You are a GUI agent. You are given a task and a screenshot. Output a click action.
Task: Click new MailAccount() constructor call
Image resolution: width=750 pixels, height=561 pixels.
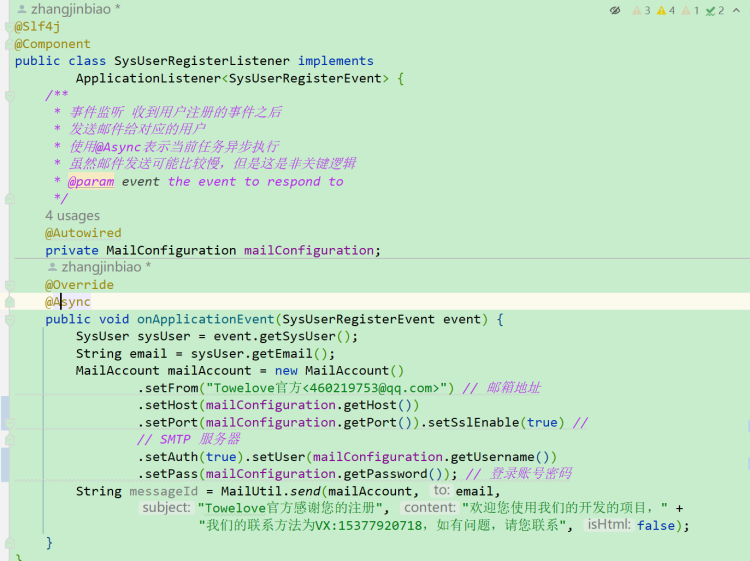coord(339,371)
